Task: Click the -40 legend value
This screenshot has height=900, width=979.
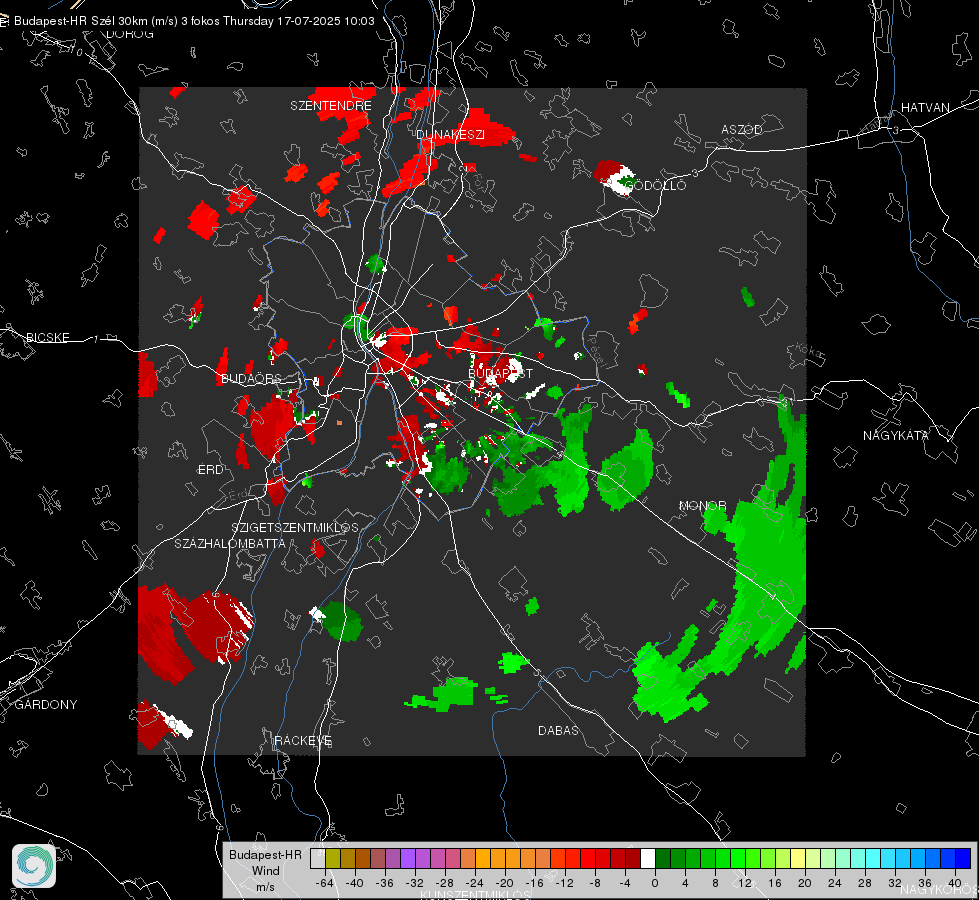Action: [355, 883]
